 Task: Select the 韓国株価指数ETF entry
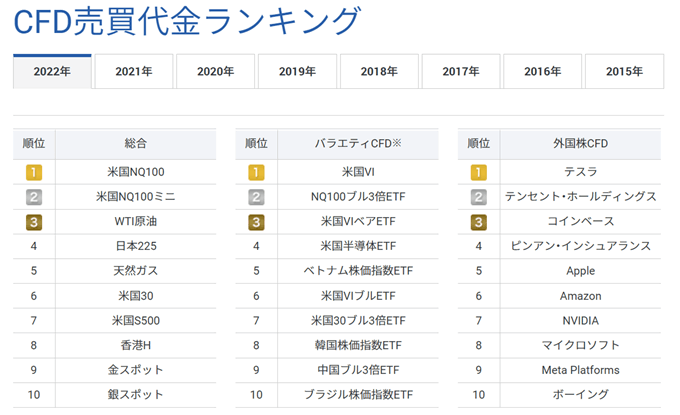[358, 346]
